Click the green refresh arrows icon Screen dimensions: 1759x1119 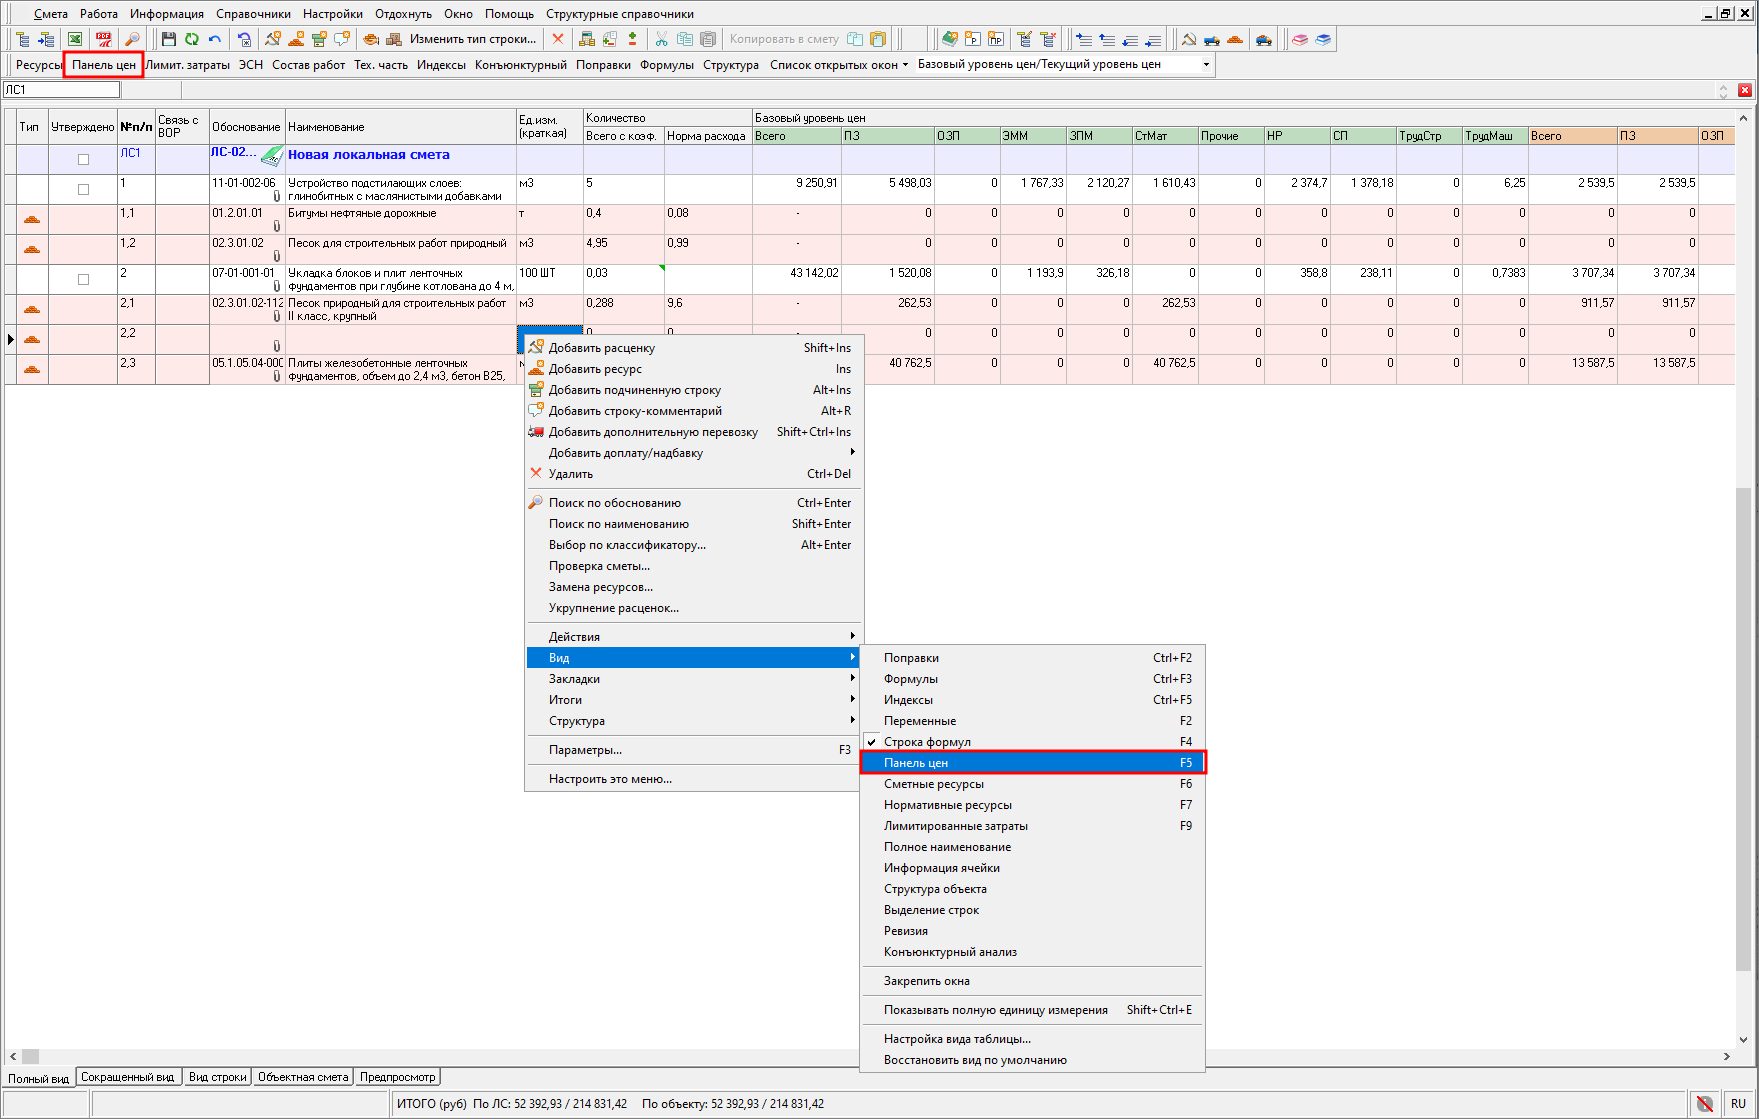tap(191, 39)
